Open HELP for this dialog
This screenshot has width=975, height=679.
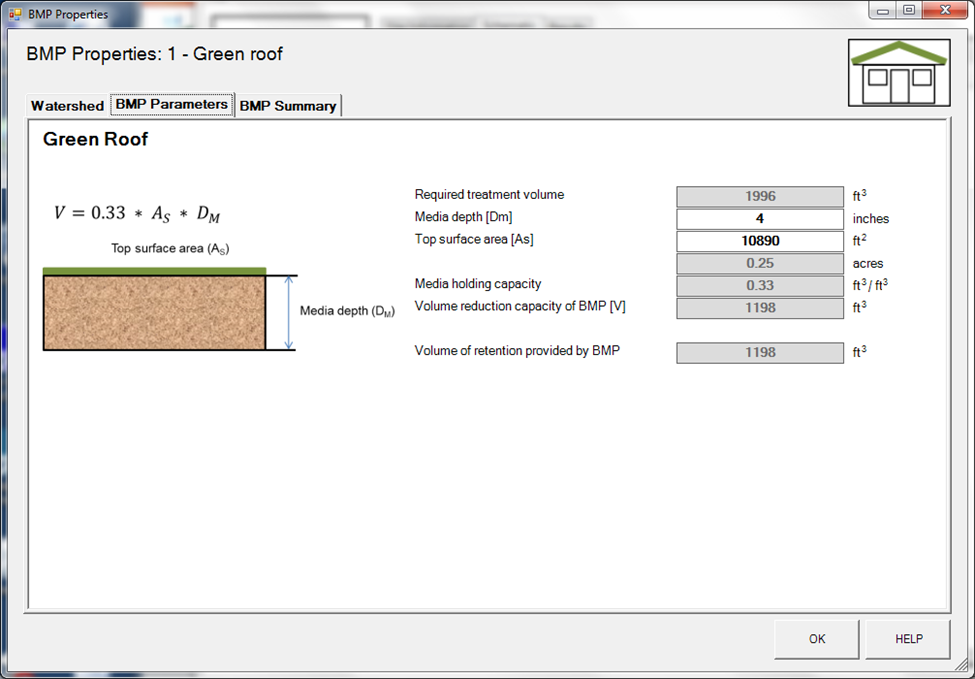(908, 639)
